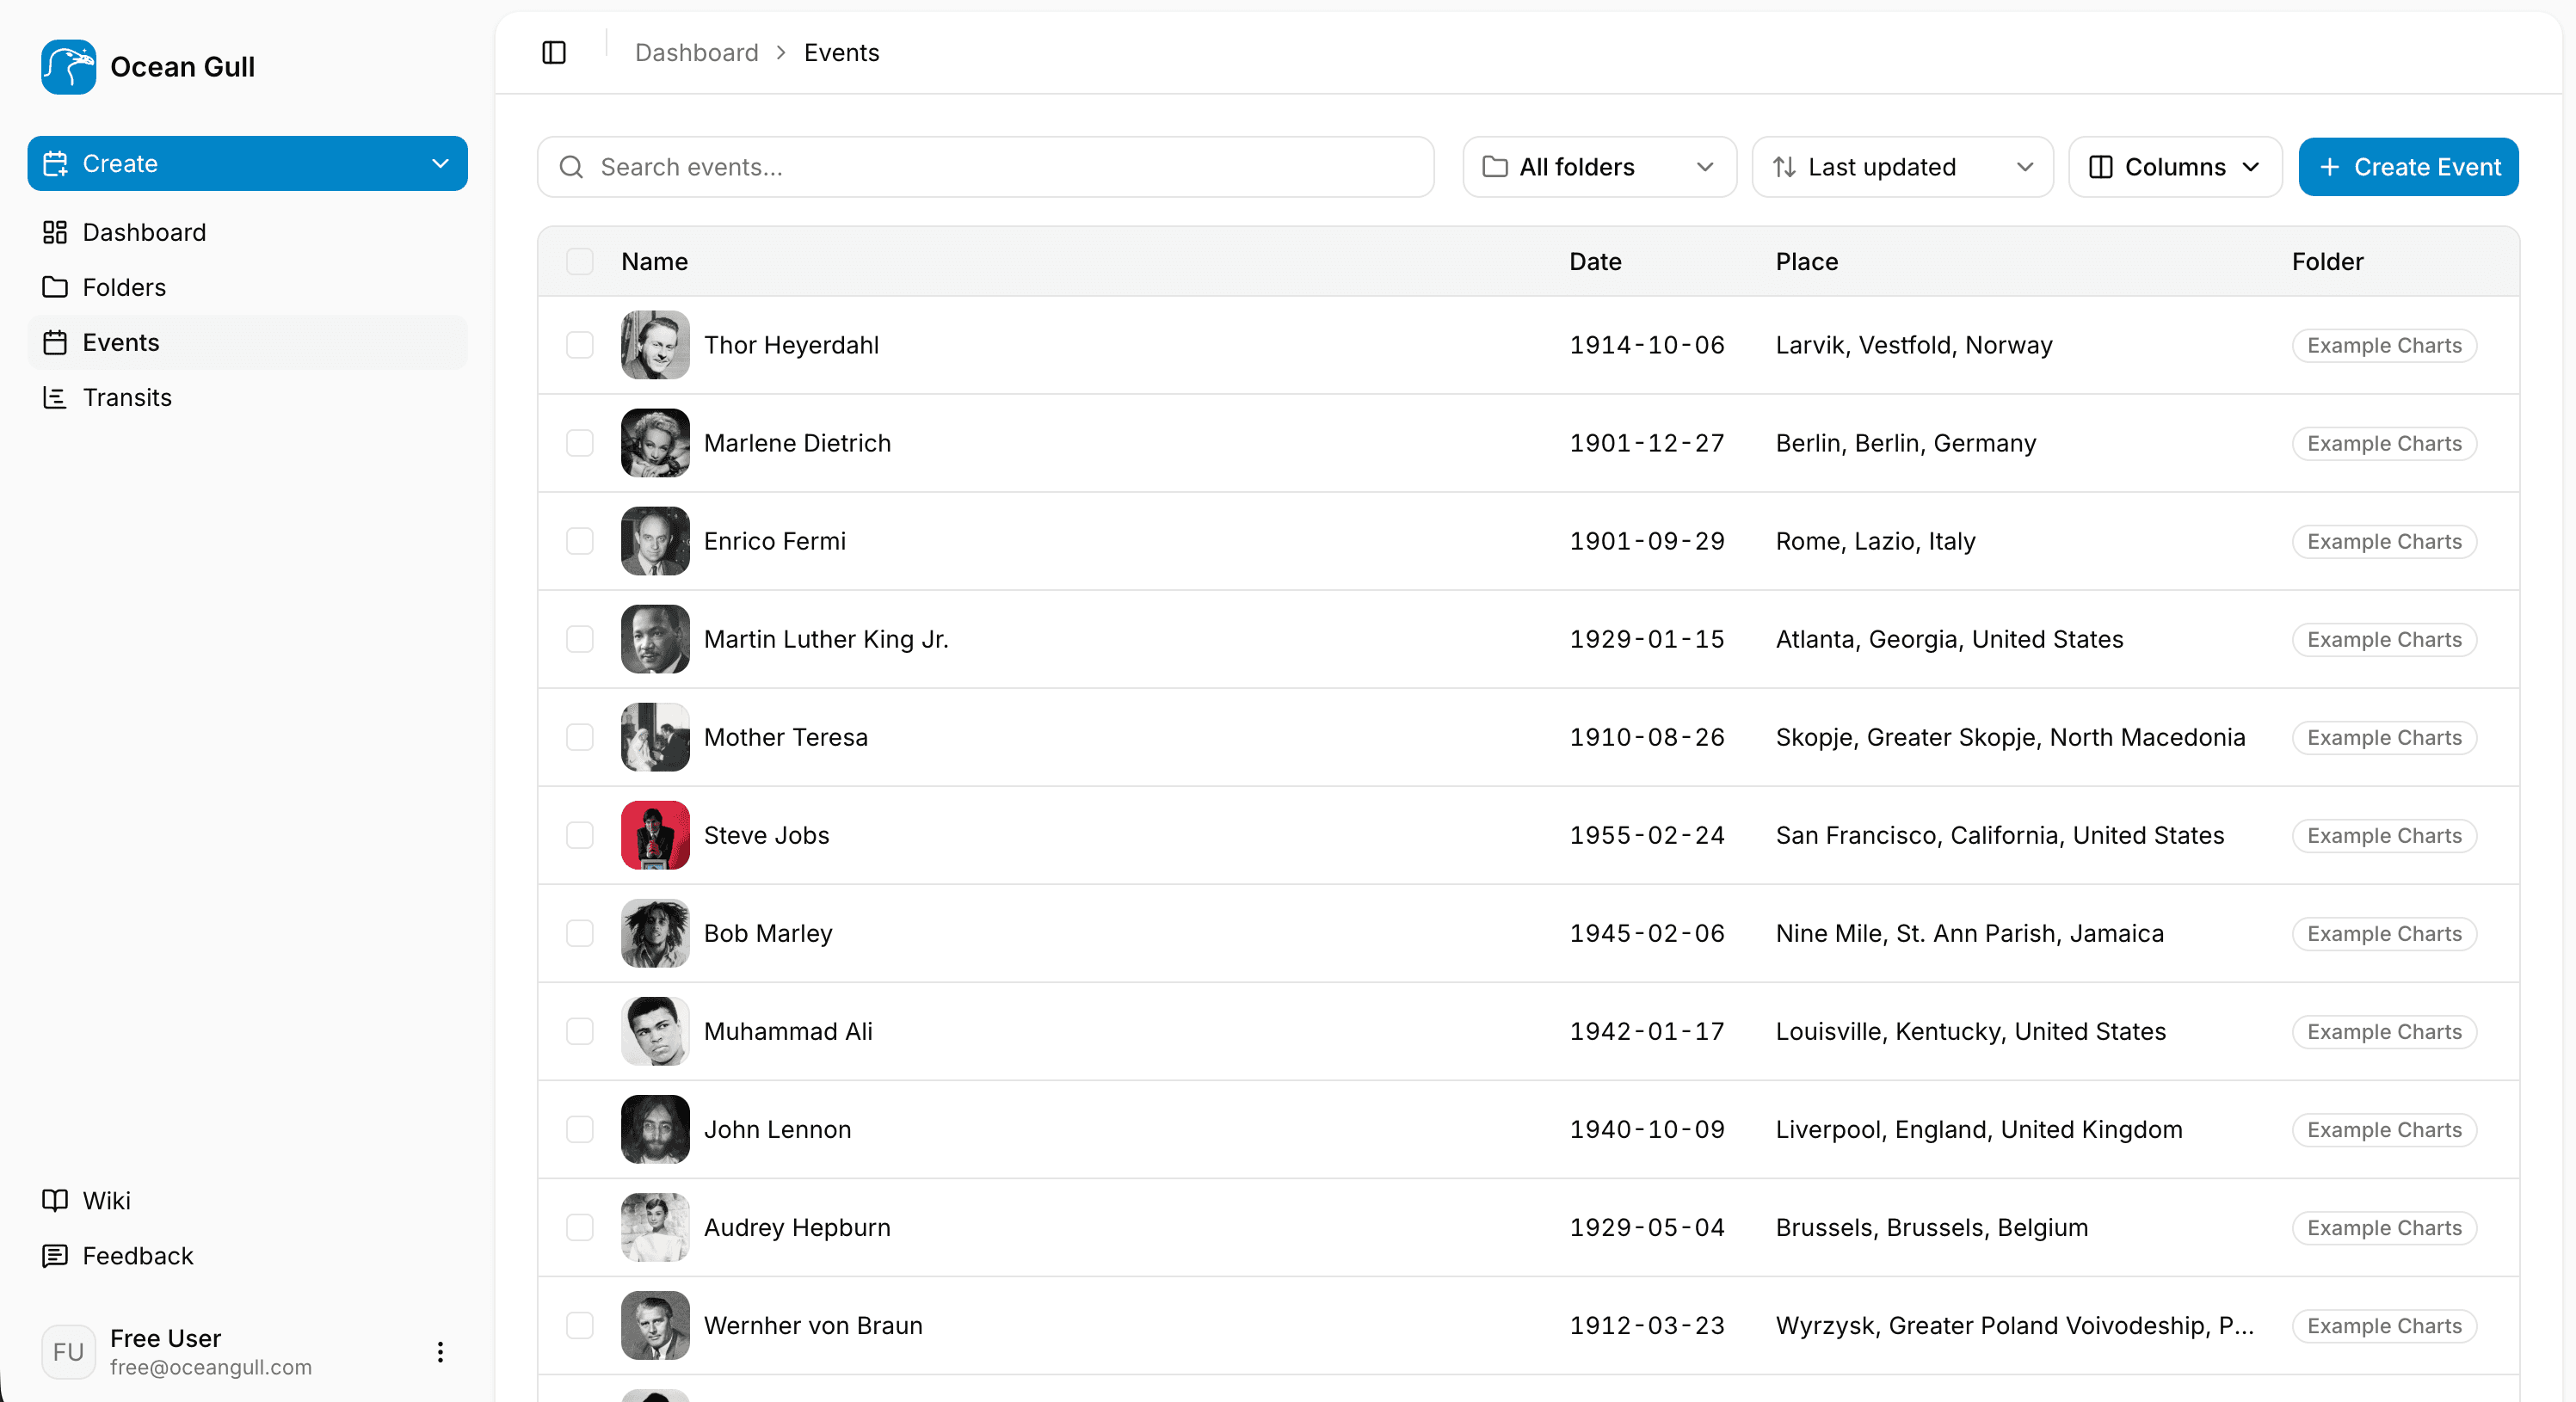Click the Feedback message icon
This screenshot has width=2576, height=1402.
pos(55,1255)
